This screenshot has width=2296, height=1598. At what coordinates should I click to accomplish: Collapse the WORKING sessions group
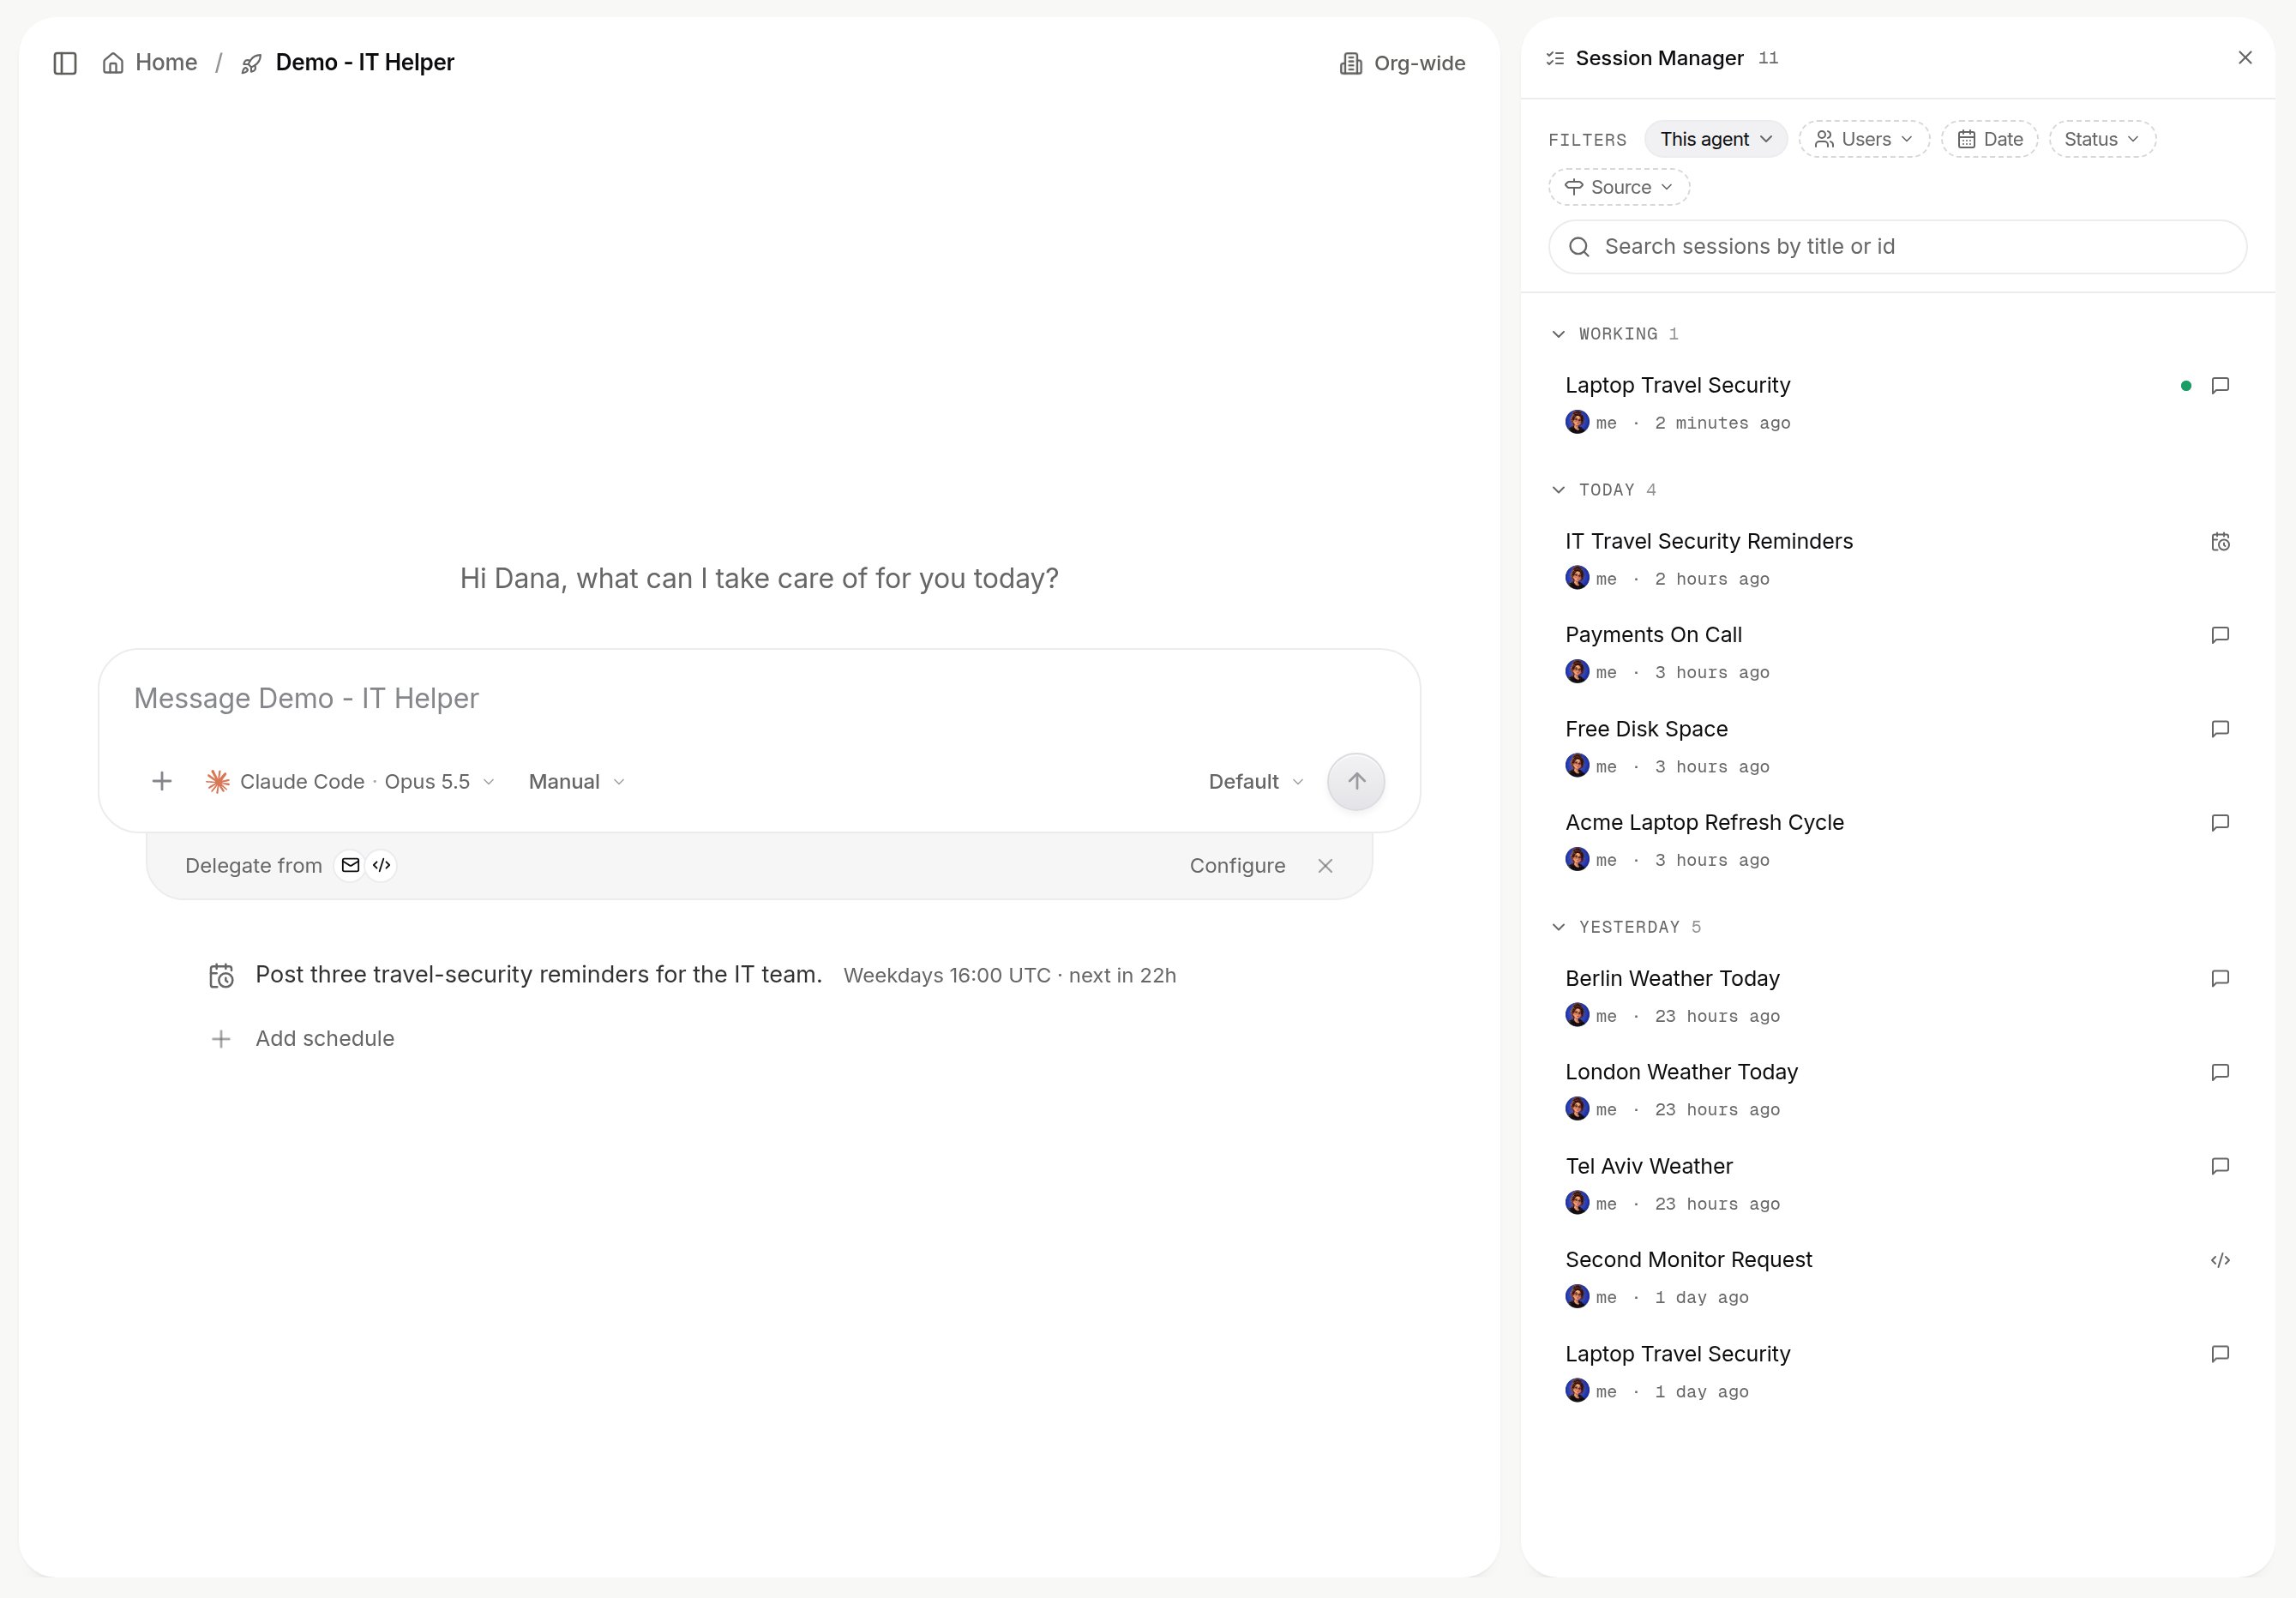[1558, 334]
